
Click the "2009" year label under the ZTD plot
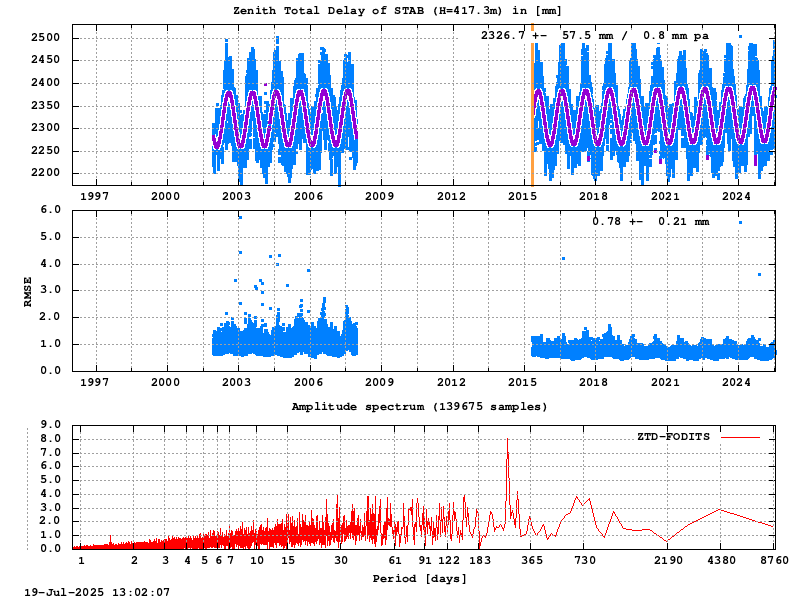(380, 196)
